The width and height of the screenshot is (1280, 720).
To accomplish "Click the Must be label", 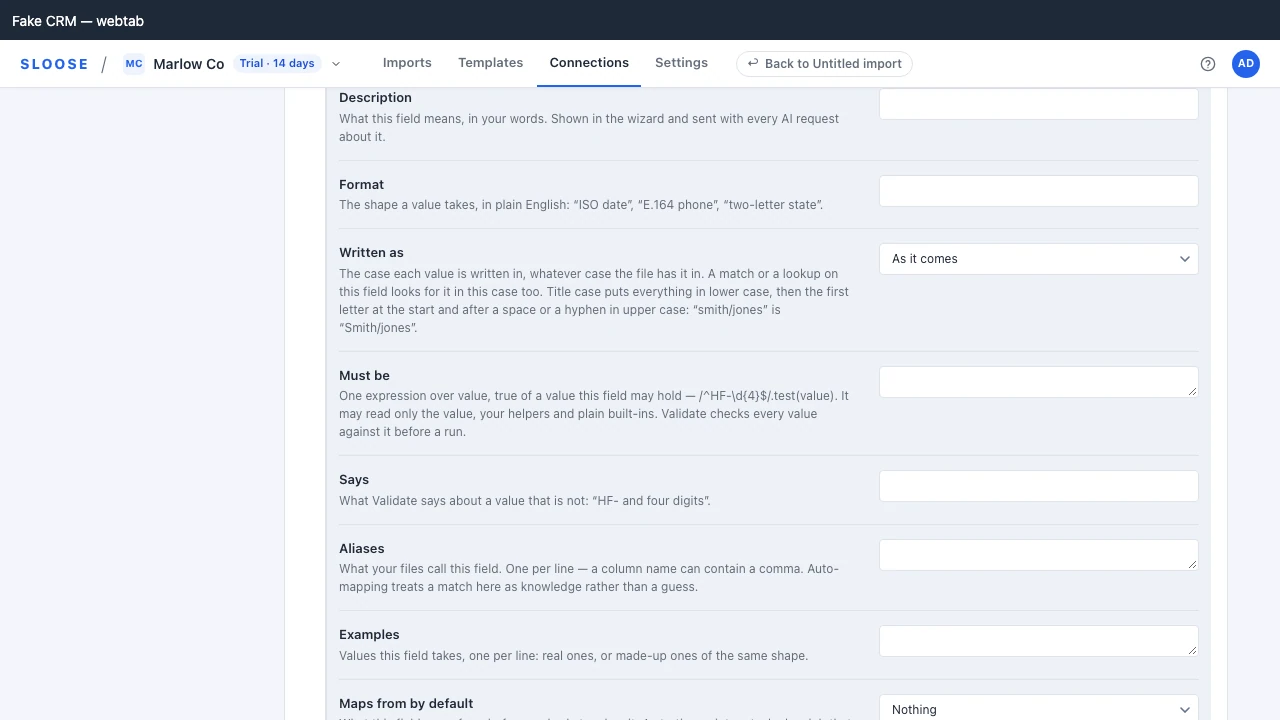I will pos(364,376).
